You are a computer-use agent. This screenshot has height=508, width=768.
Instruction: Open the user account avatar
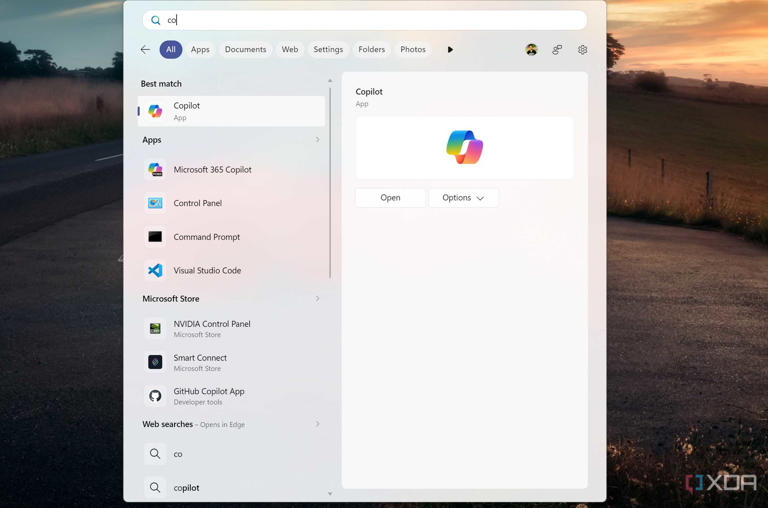pyautogui.click(x=531, y=49)
